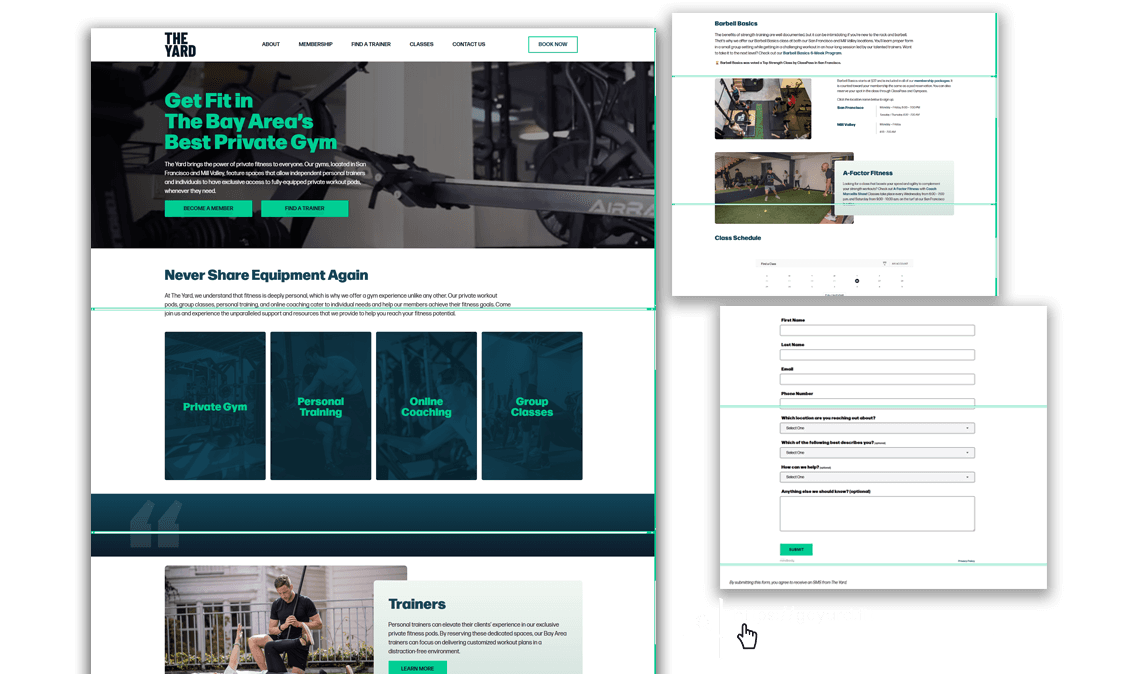Click the Become a Member button

point(208,209)
